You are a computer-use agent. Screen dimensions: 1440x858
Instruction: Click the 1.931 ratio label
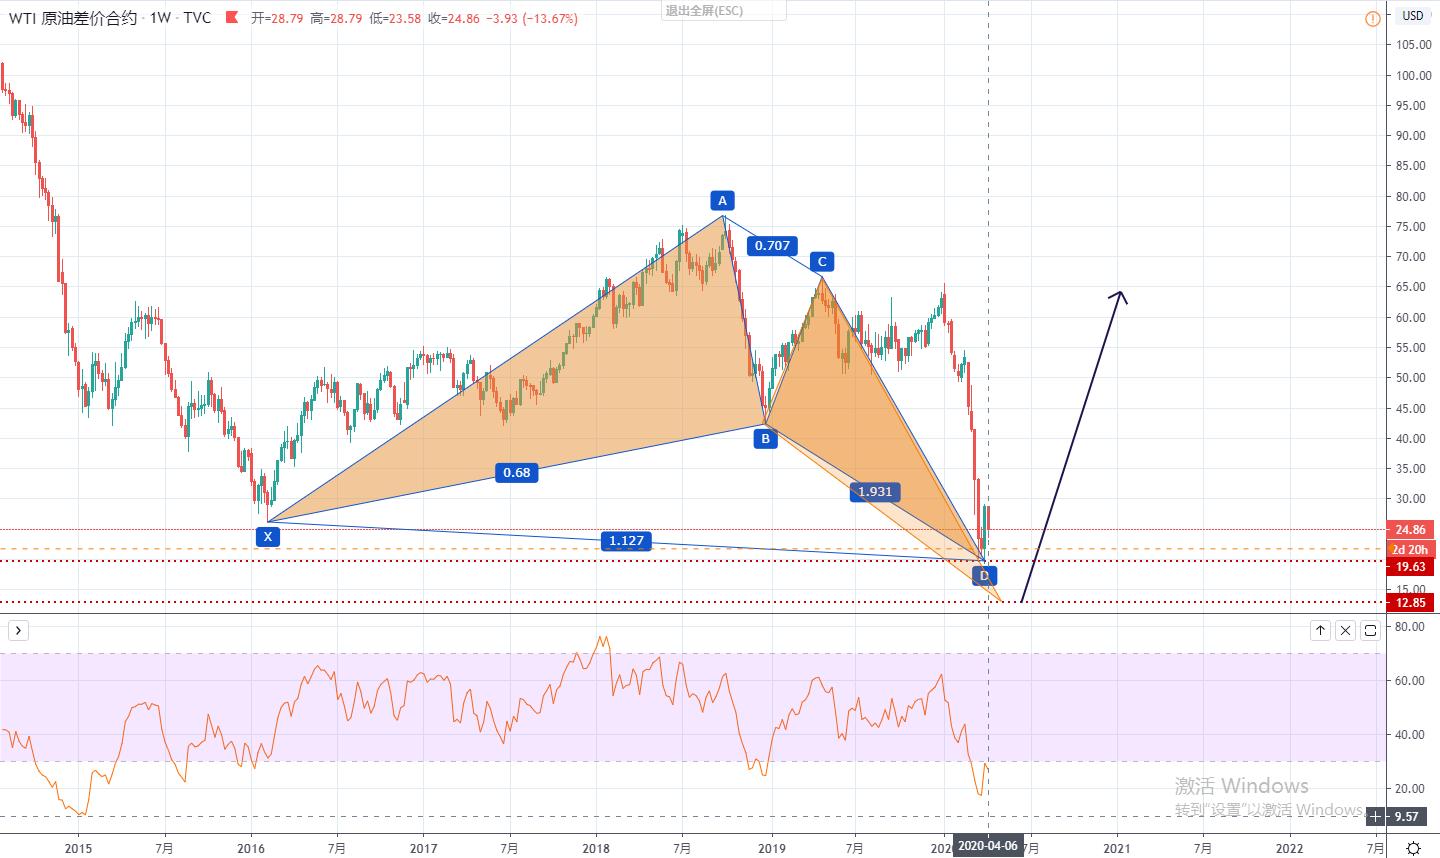(x=875, y=491)
